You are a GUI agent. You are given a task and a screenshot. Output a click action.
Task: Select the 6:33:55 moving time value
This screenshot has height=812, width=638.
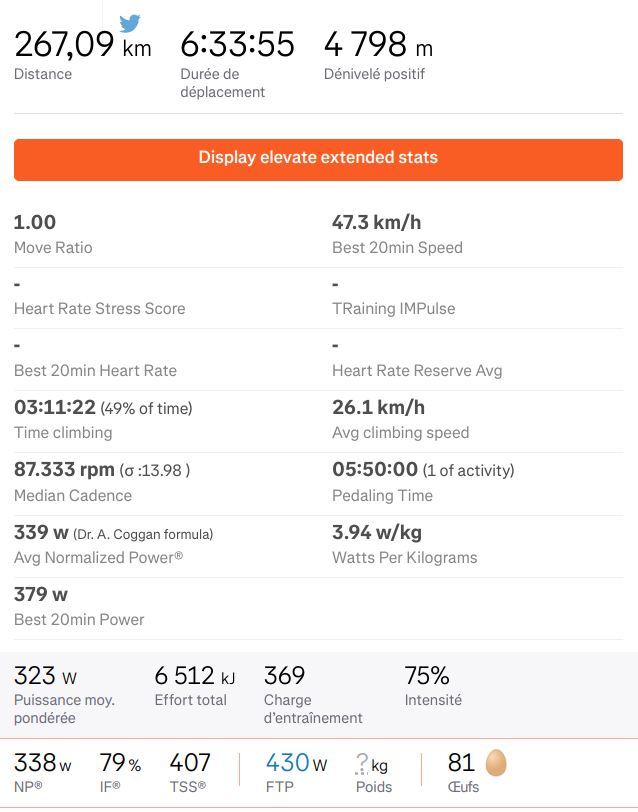237,45
